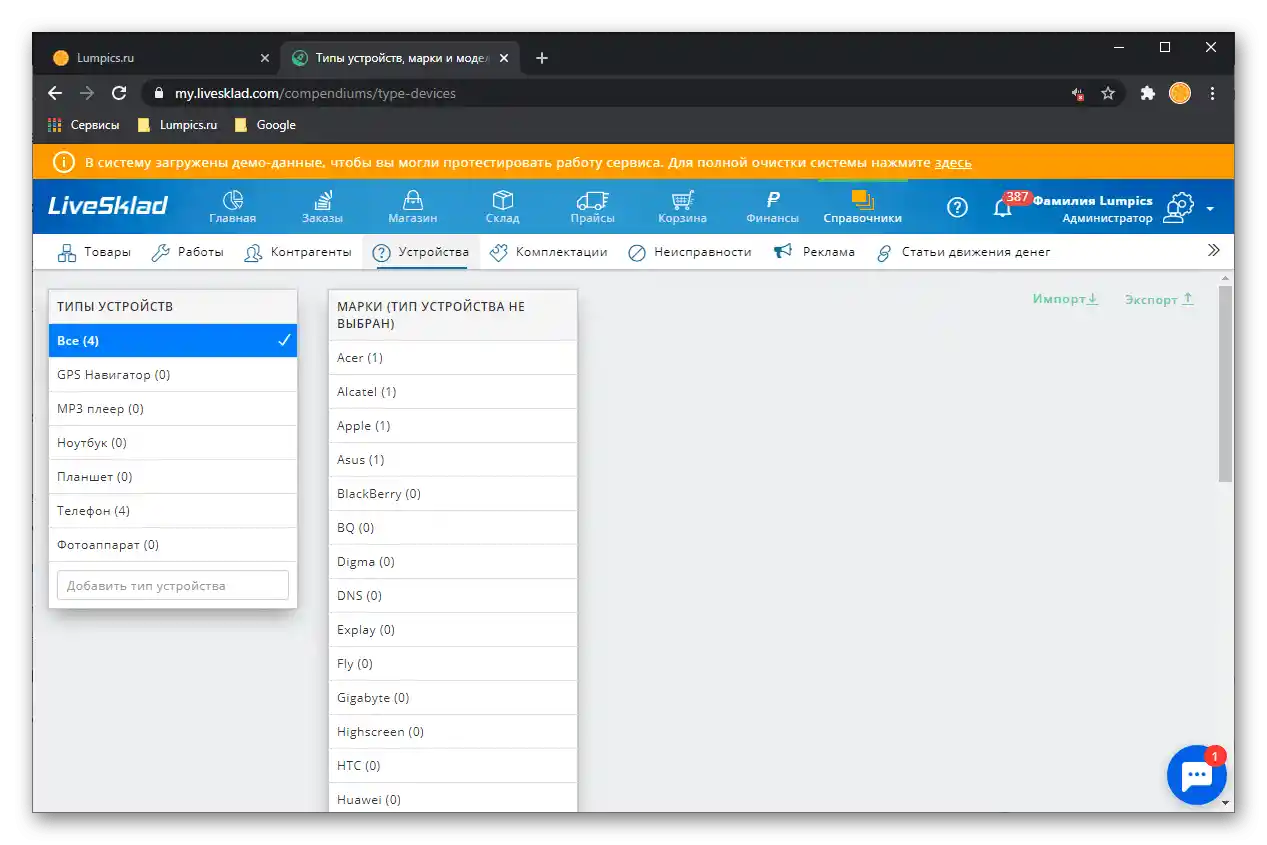
Task: Expand the profile dropdown arrow
Action: click(1209, 211)
